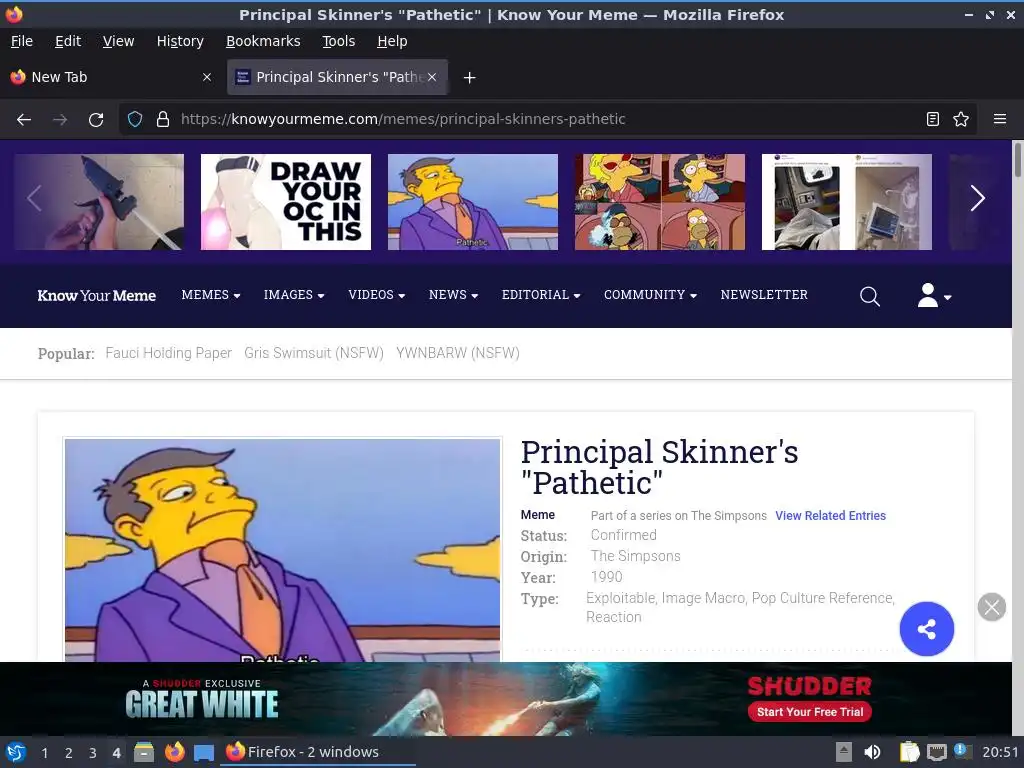The image size is (1024, 768).
Task: Open the NEWSLETTER page link
Action: 764,295
